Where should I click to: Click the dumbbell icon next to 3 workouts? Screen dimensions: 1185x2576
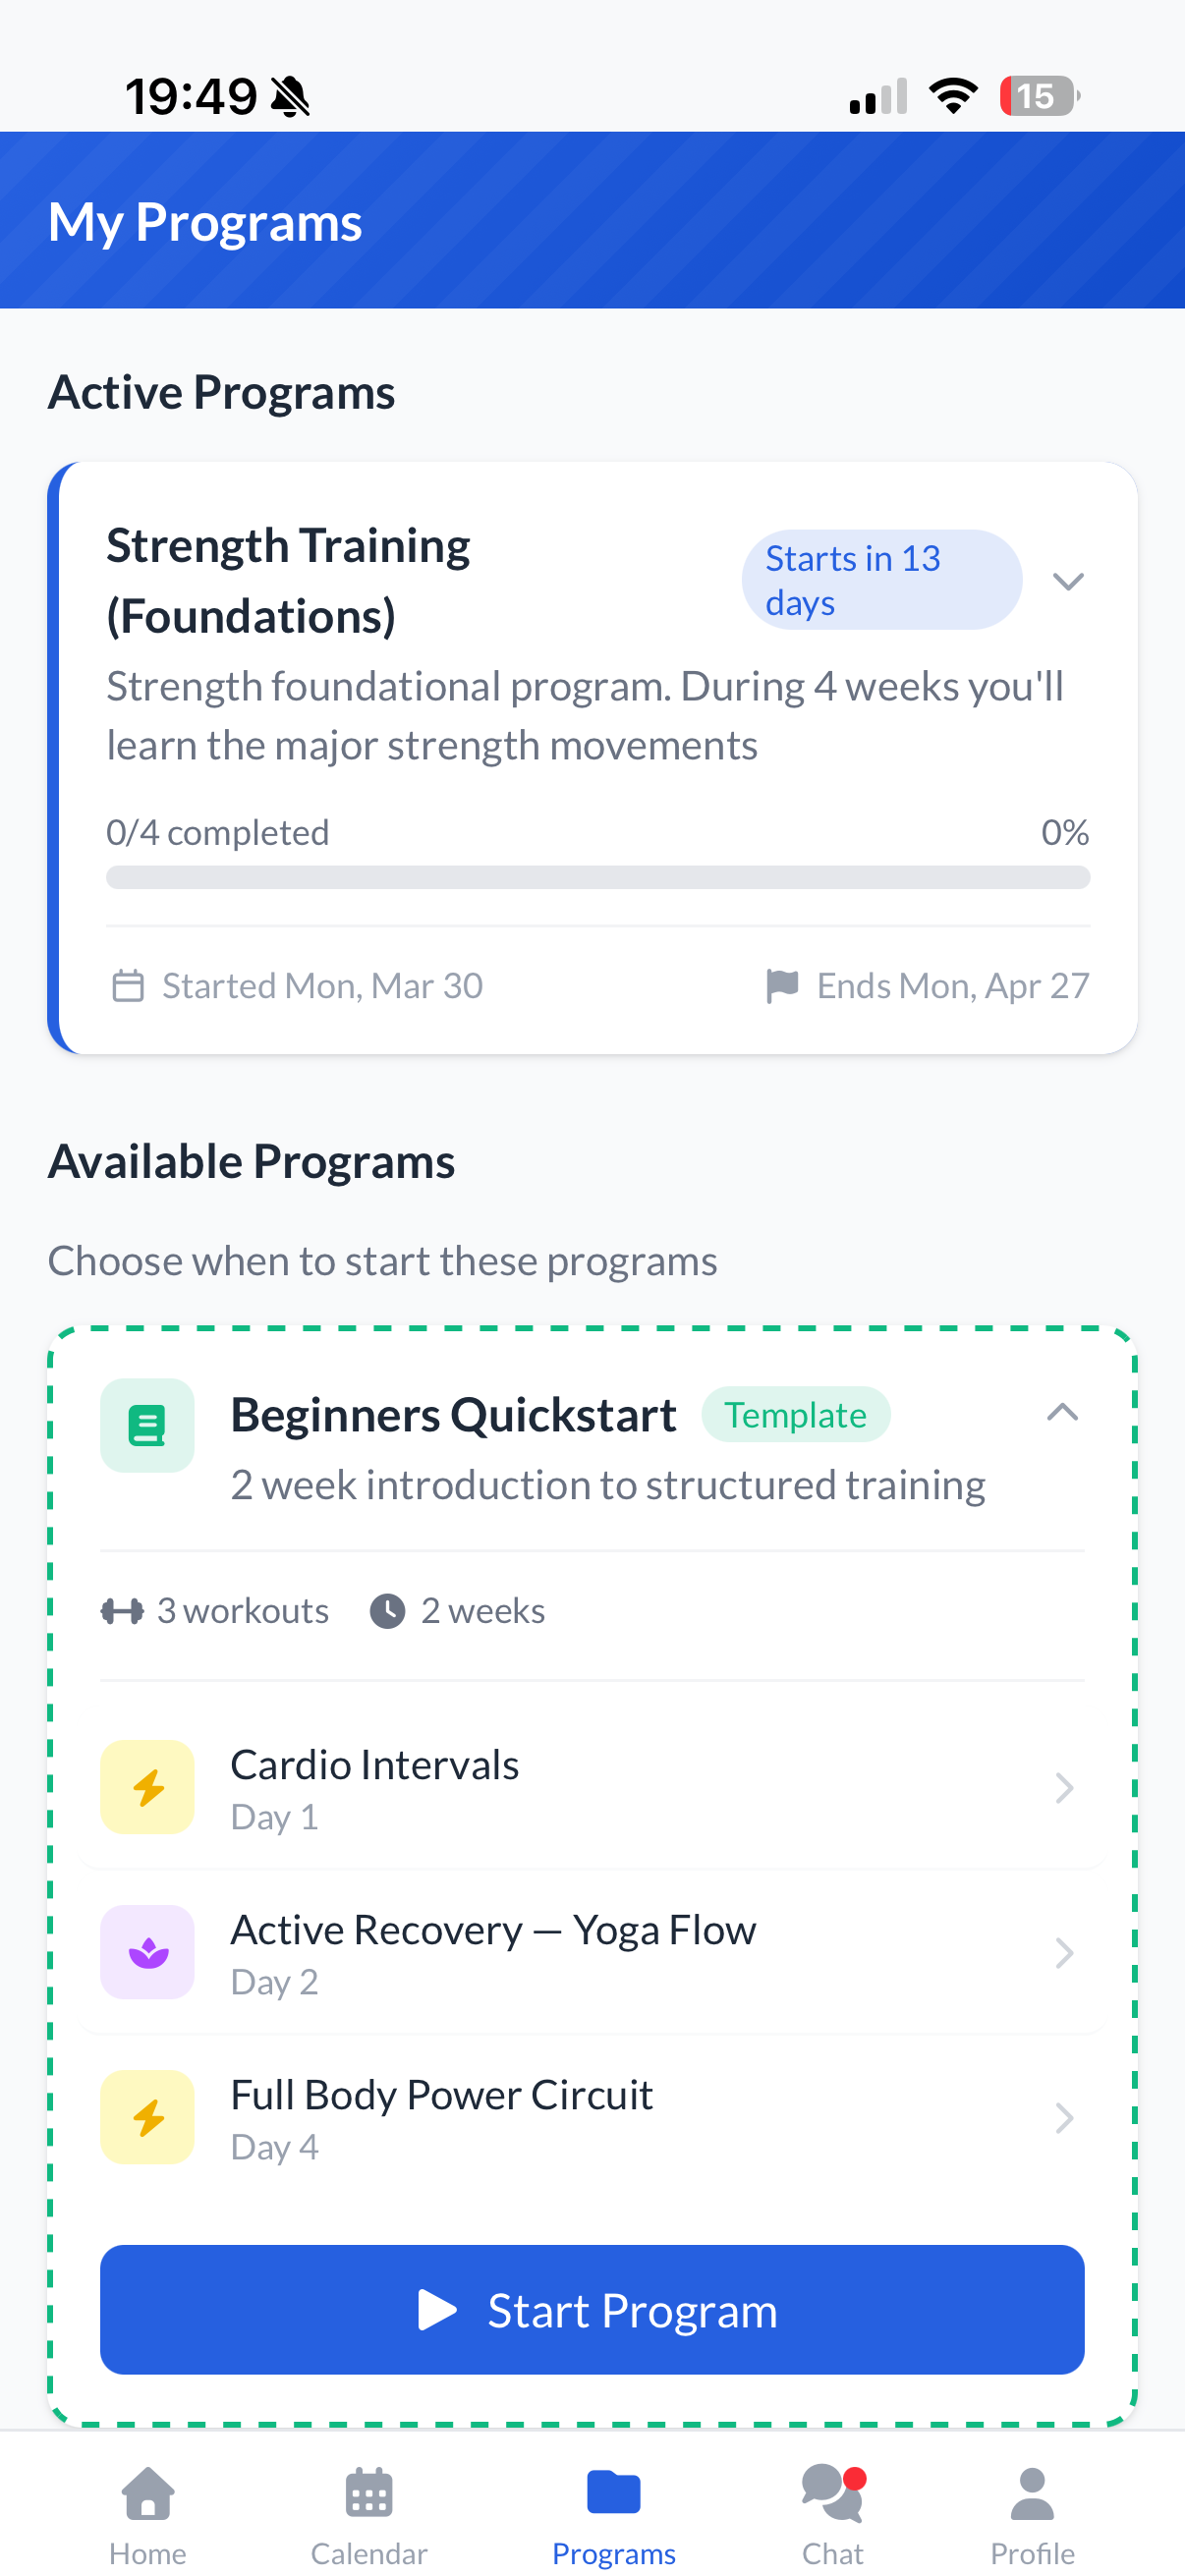(123, 1610)
